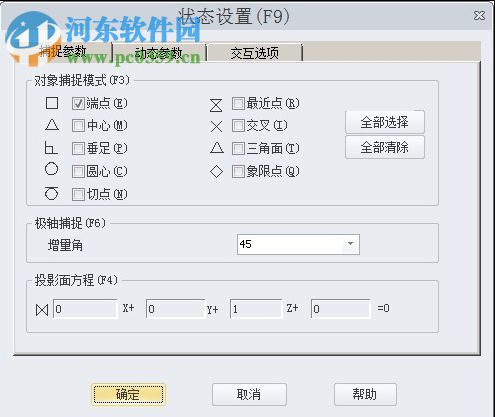This screenshot has height=417, width=495.
Task: Click the circle center snap icon
Action: pos(51,169)
